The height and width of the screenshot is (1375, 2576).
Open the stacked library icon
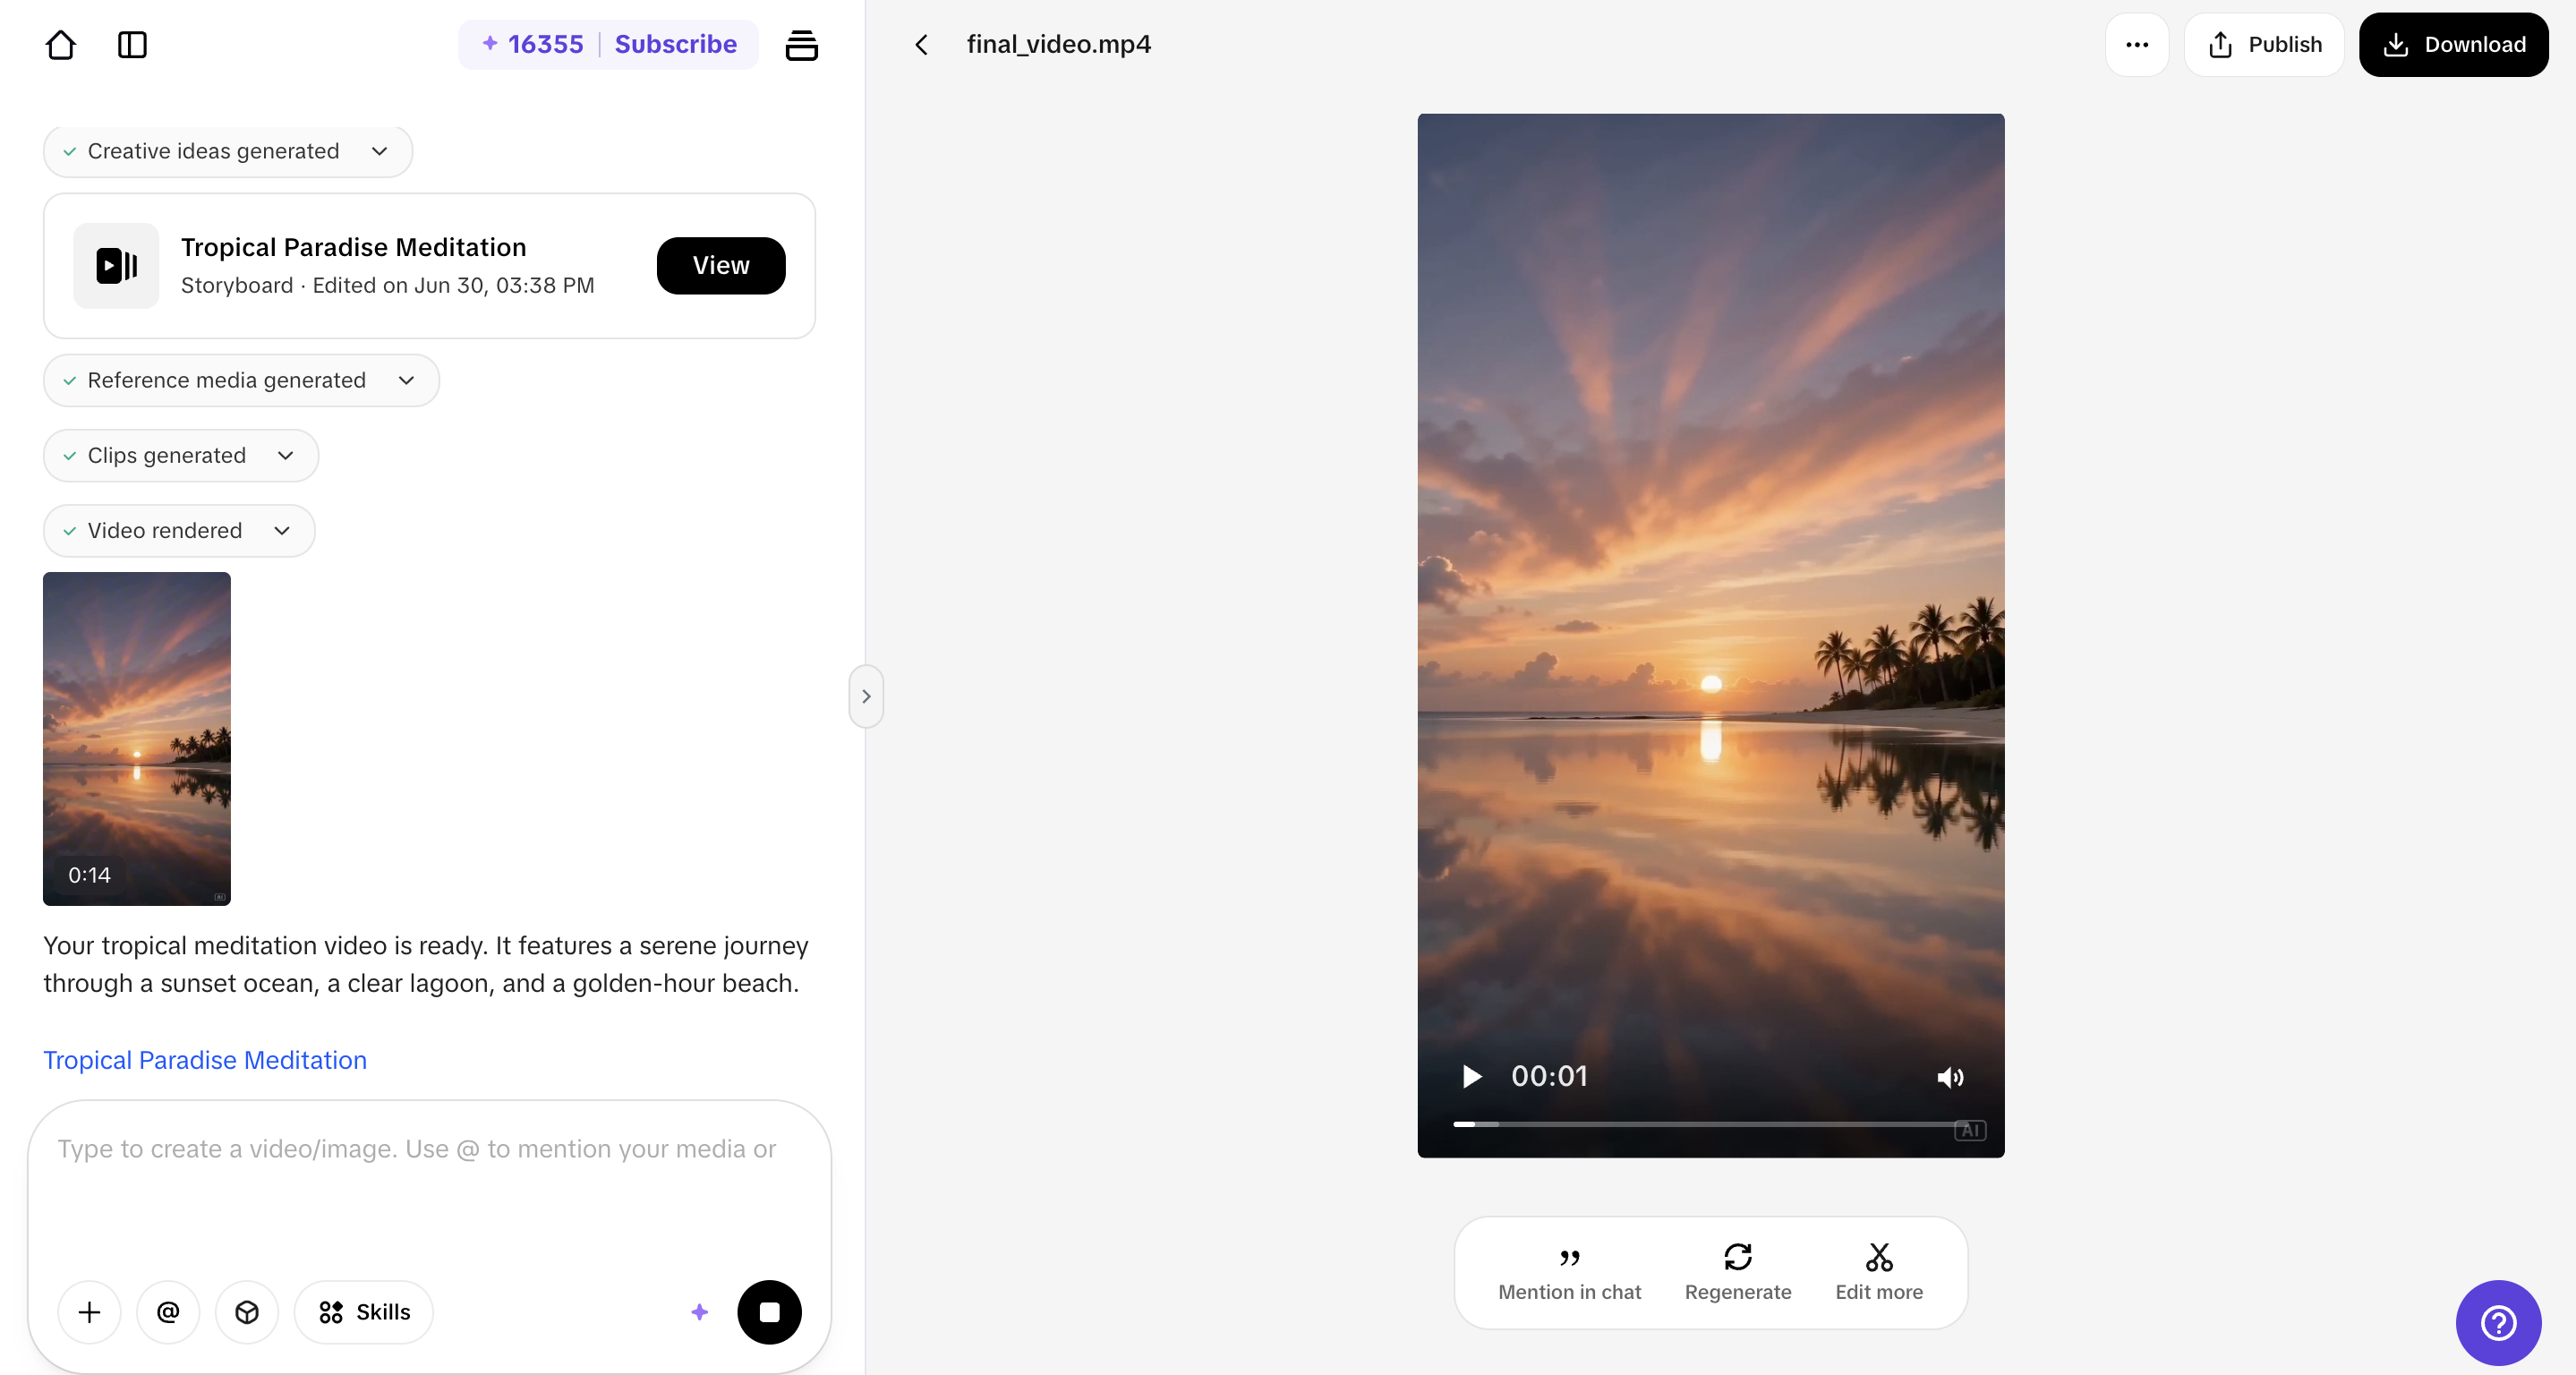point(801,44)
